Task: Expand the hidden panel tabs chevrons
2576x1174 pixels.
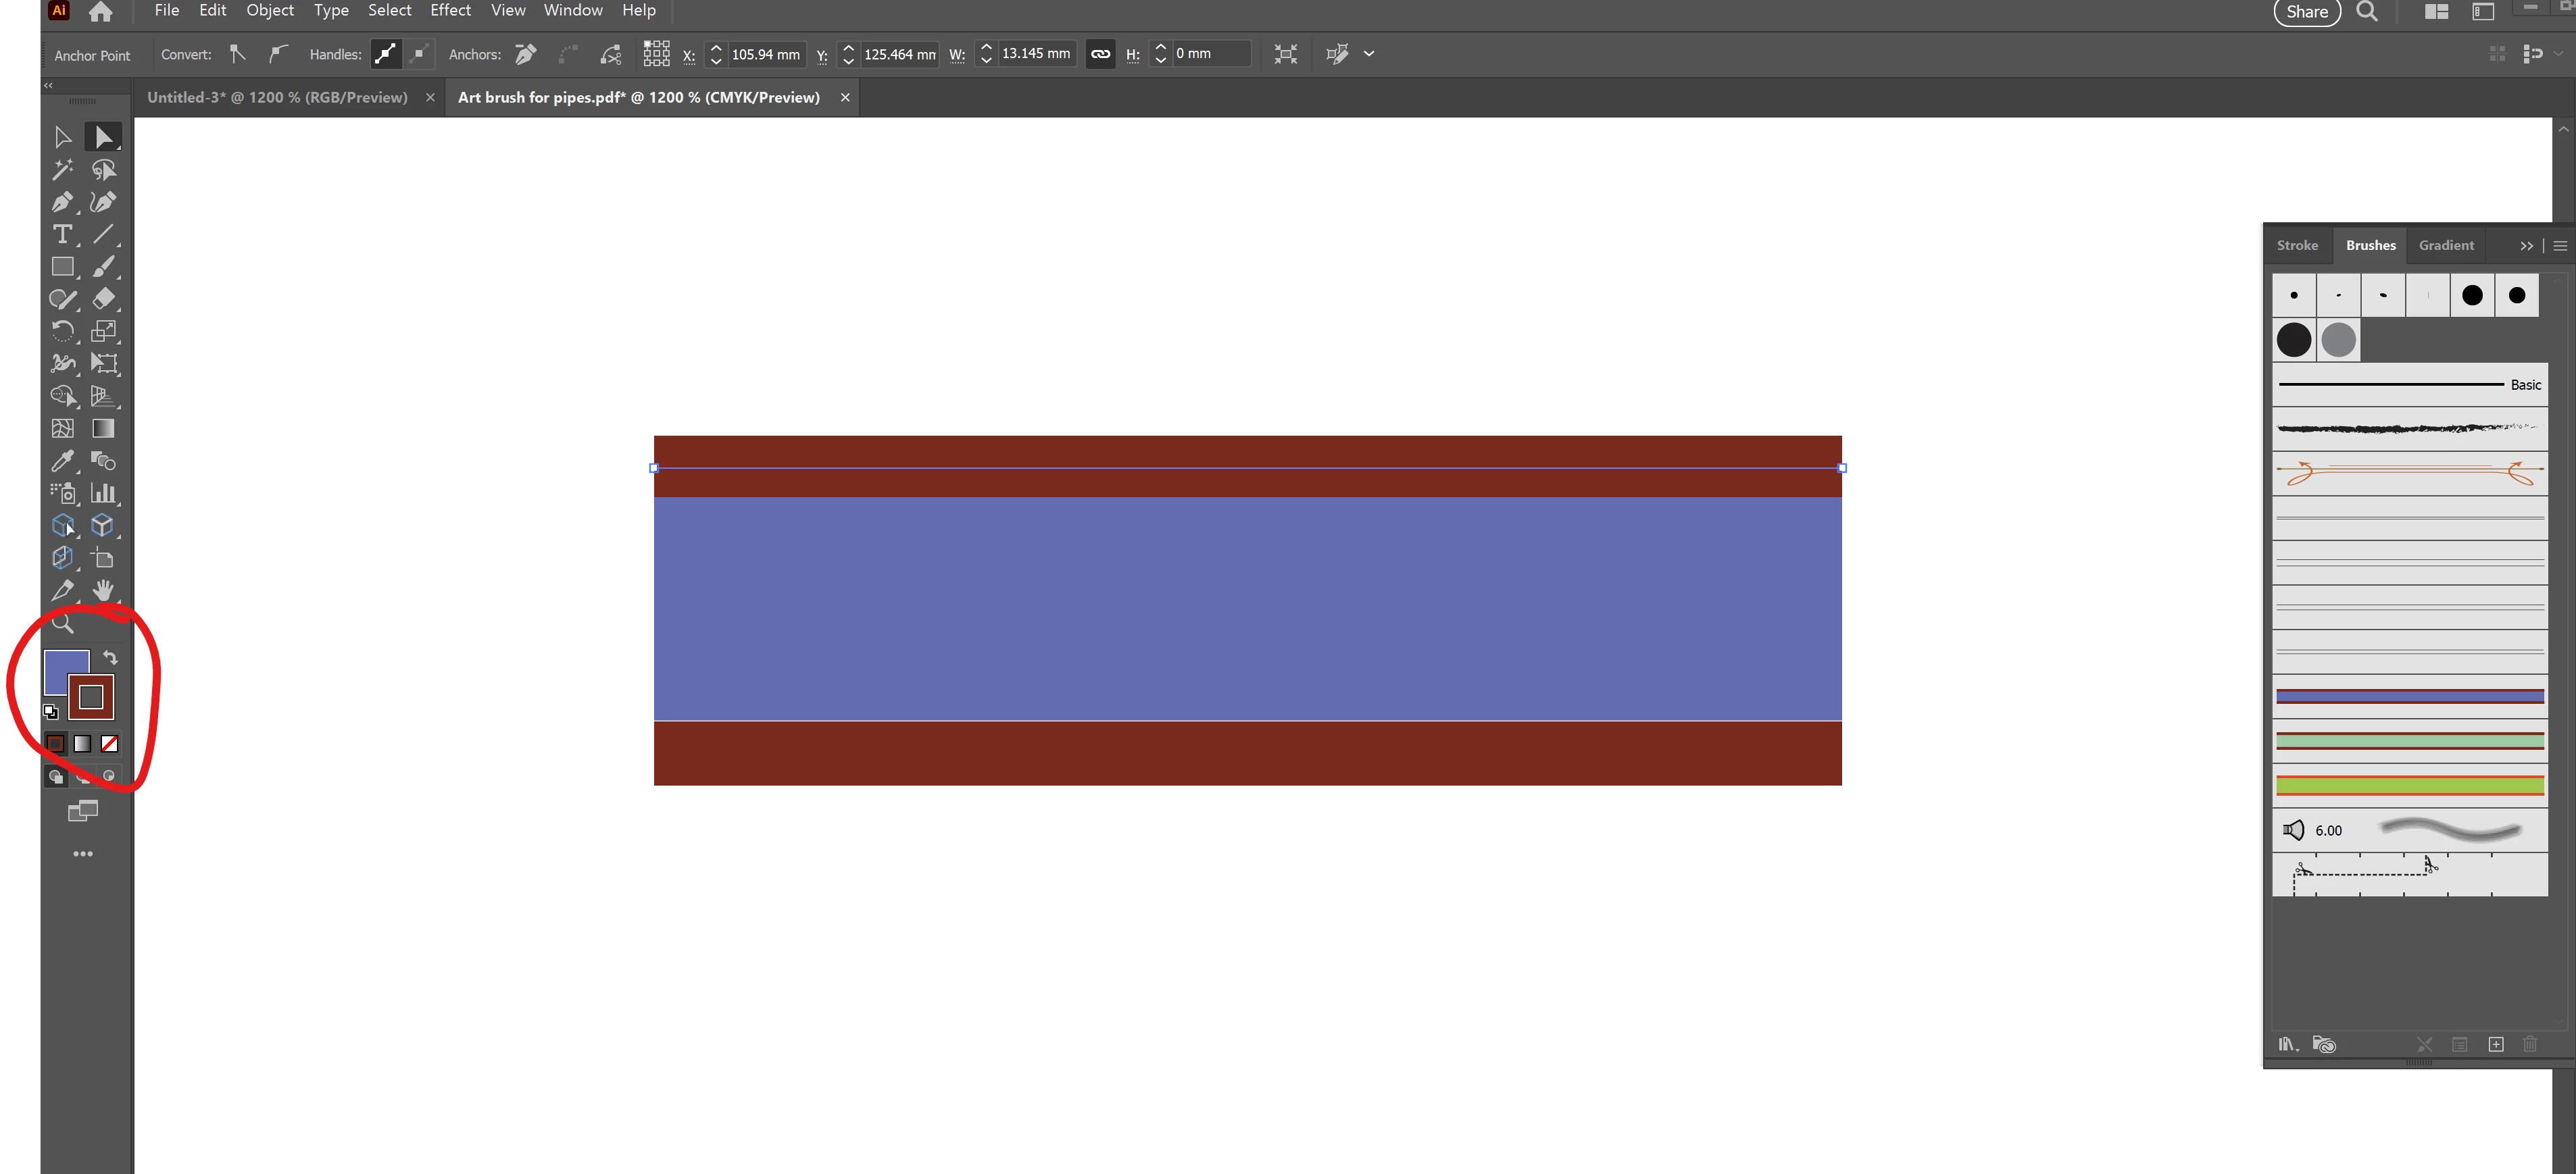Action: (x=2527, y=246)
